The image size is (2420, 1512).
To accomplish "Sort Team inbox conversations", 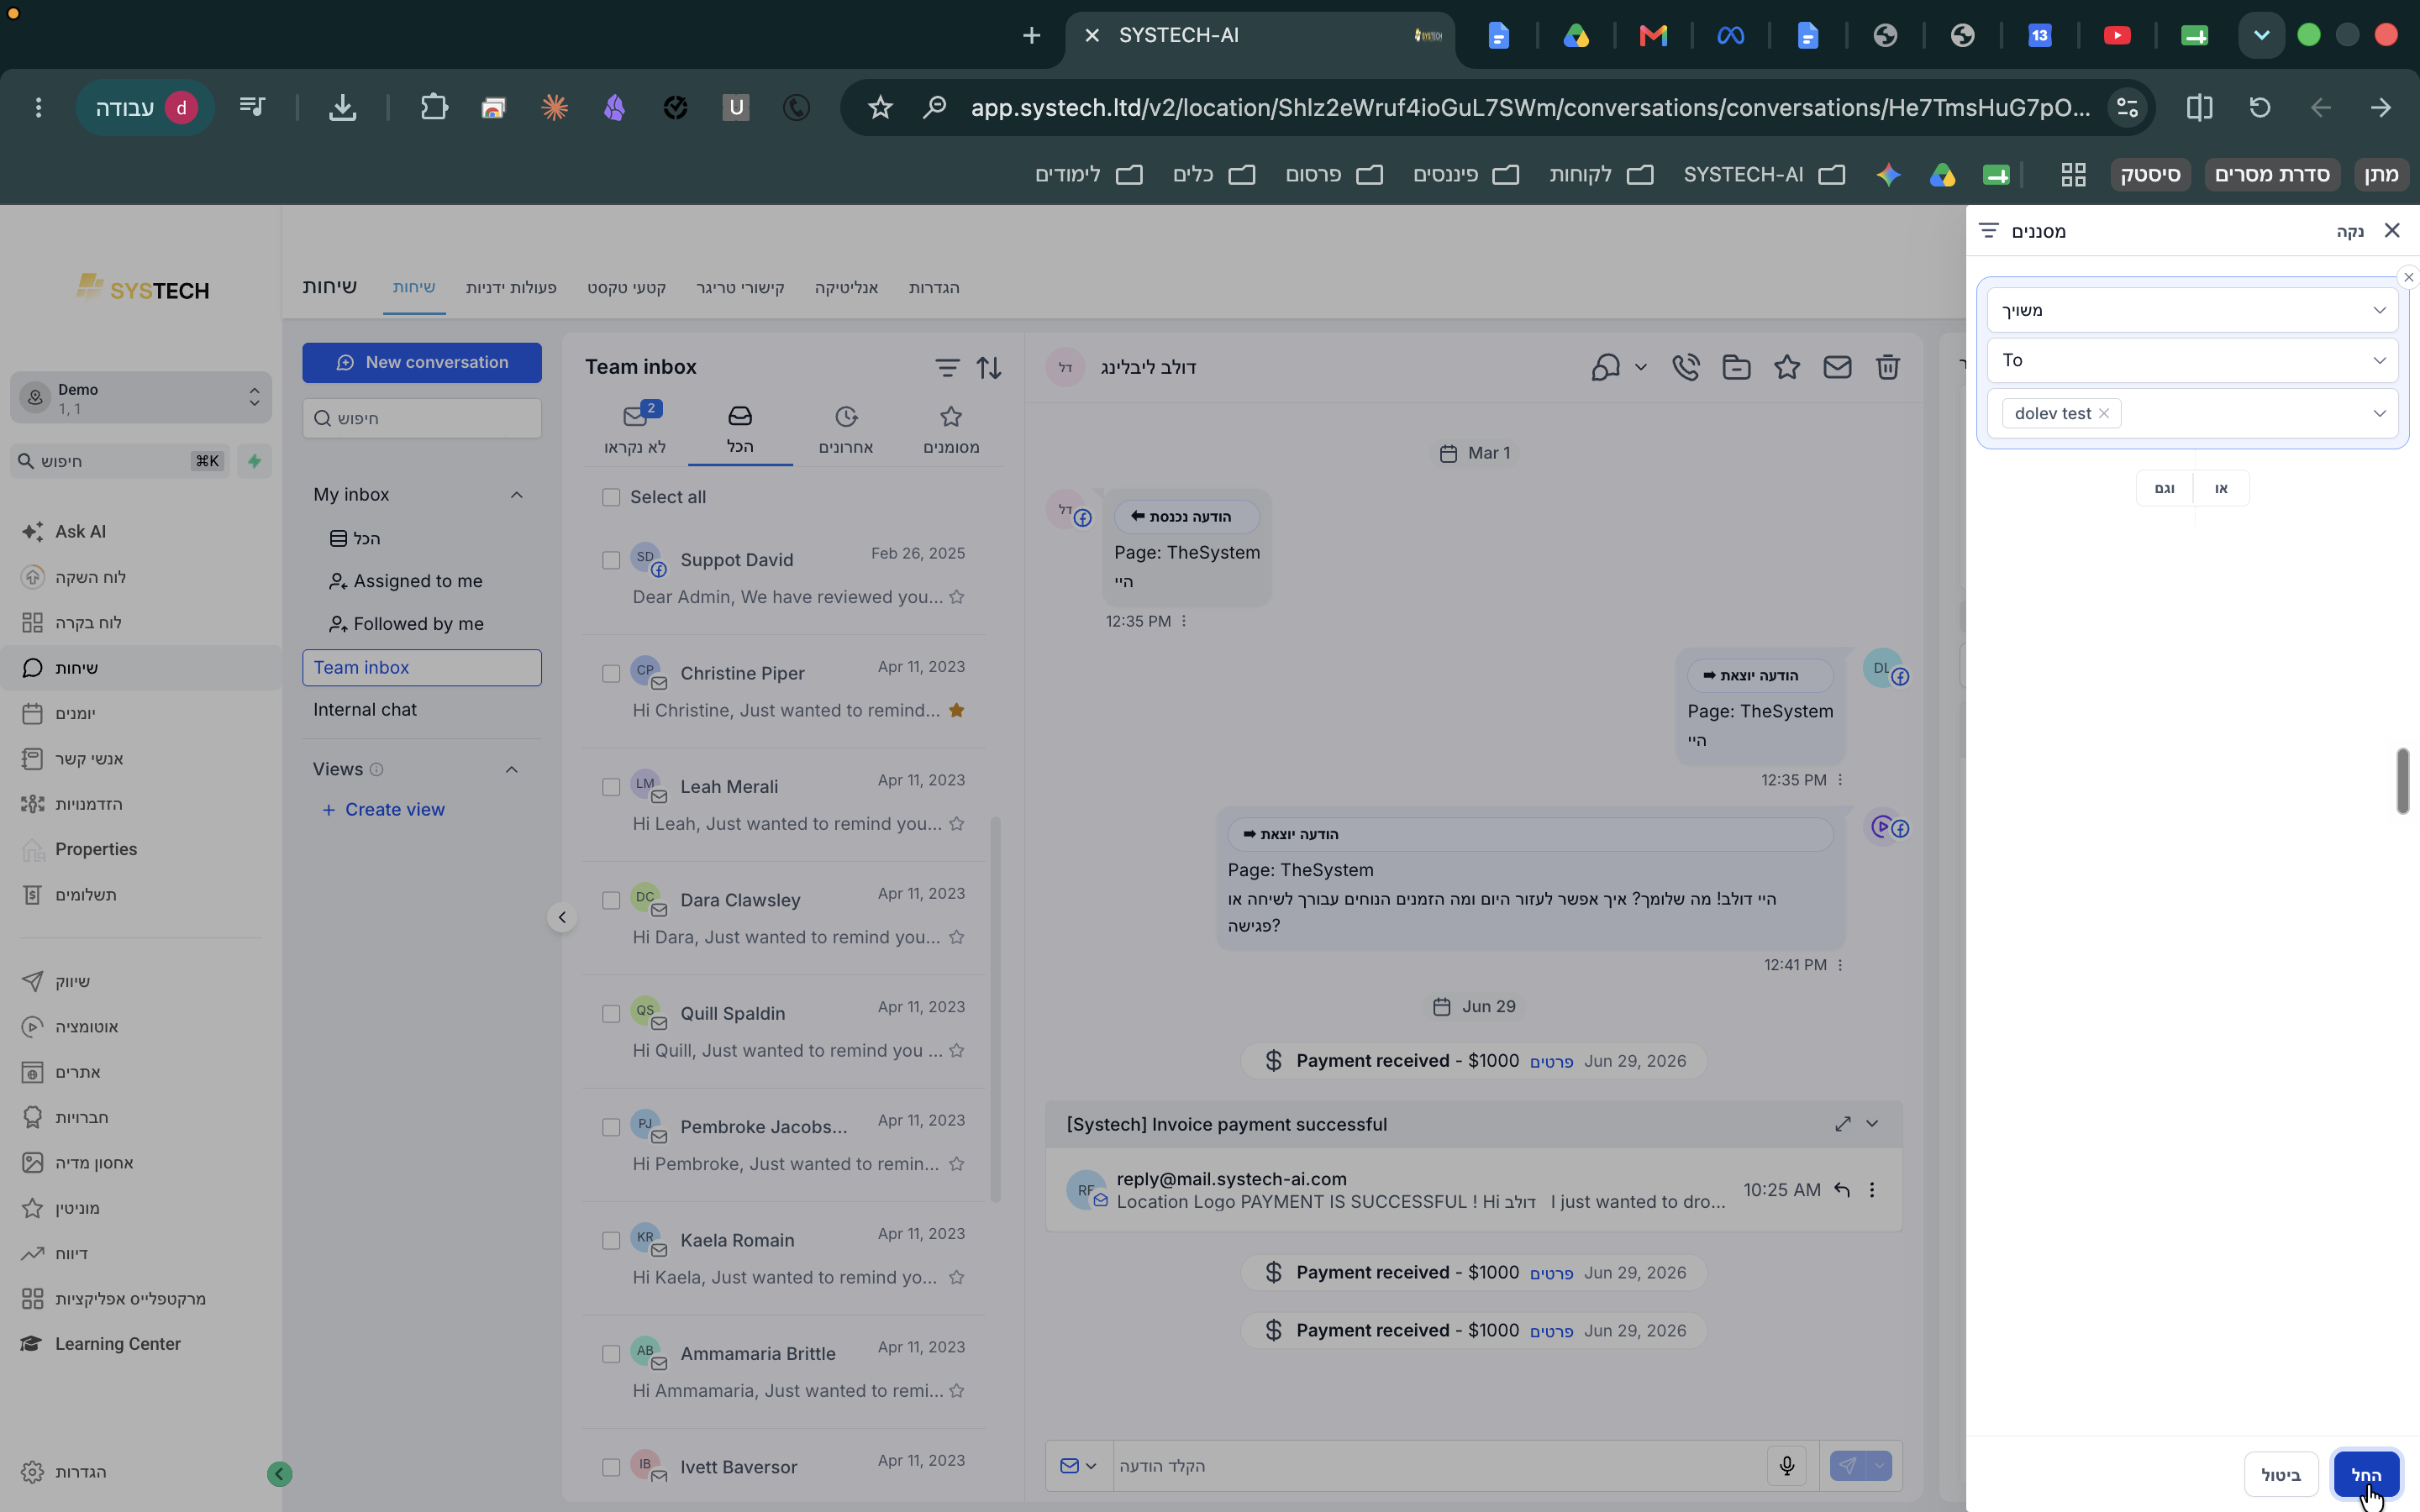I will pyautogui.click(x=989, y=368).
